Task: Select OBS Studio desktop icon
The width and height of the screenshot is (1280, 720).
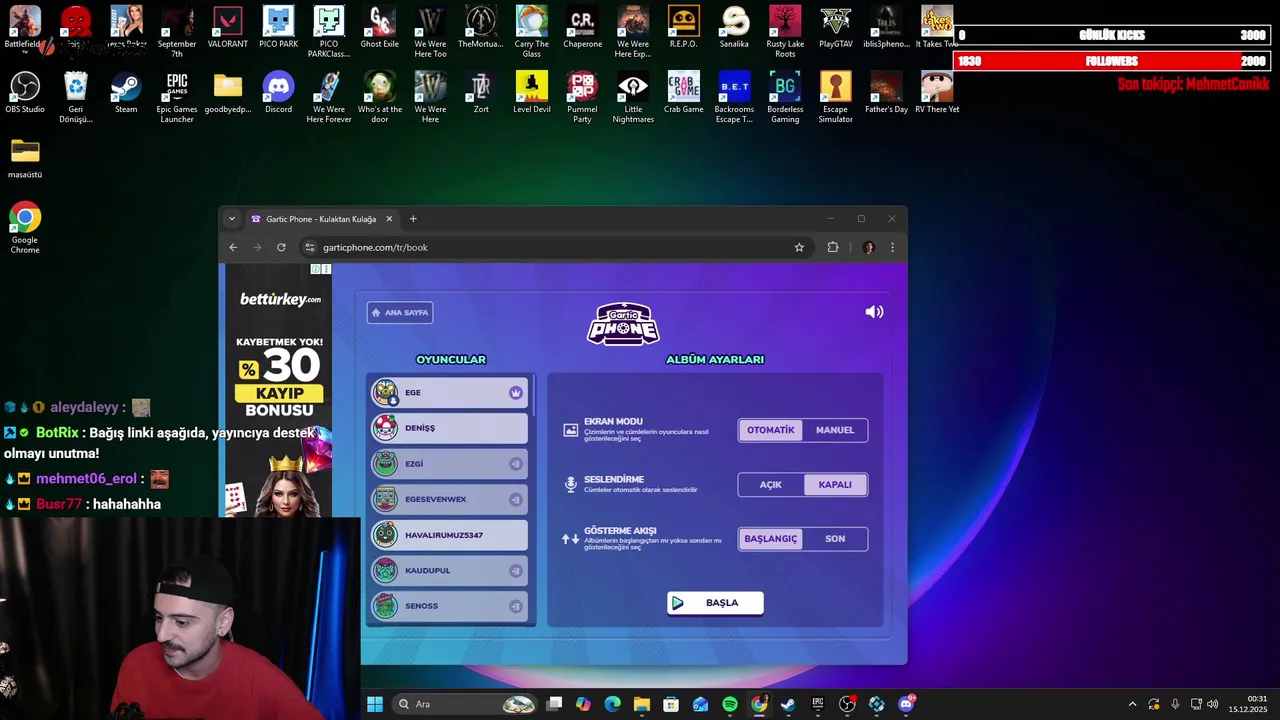Action: click(25, 92)
